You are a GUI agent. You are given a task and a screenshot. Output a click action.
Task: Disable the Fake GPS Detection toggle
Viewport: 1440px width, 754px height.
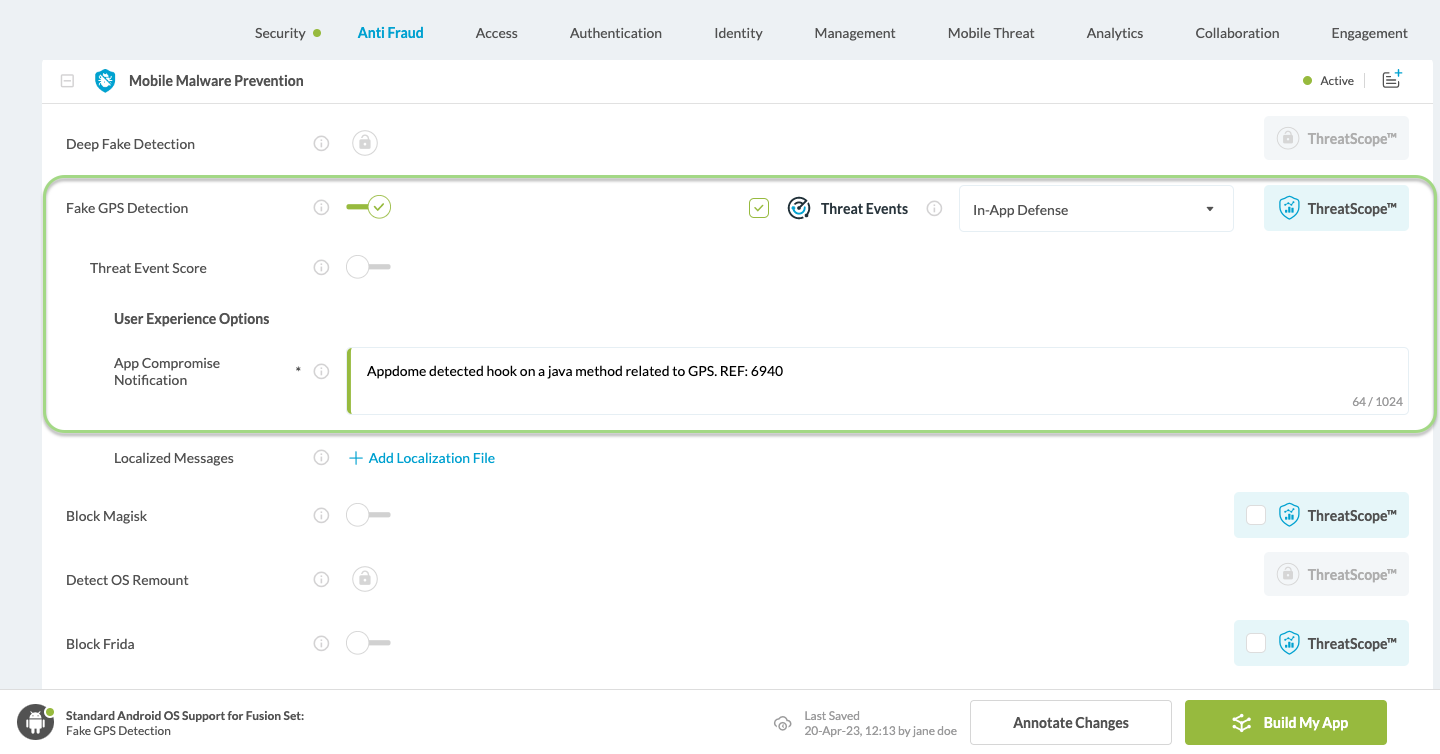[x=368, y=208]
